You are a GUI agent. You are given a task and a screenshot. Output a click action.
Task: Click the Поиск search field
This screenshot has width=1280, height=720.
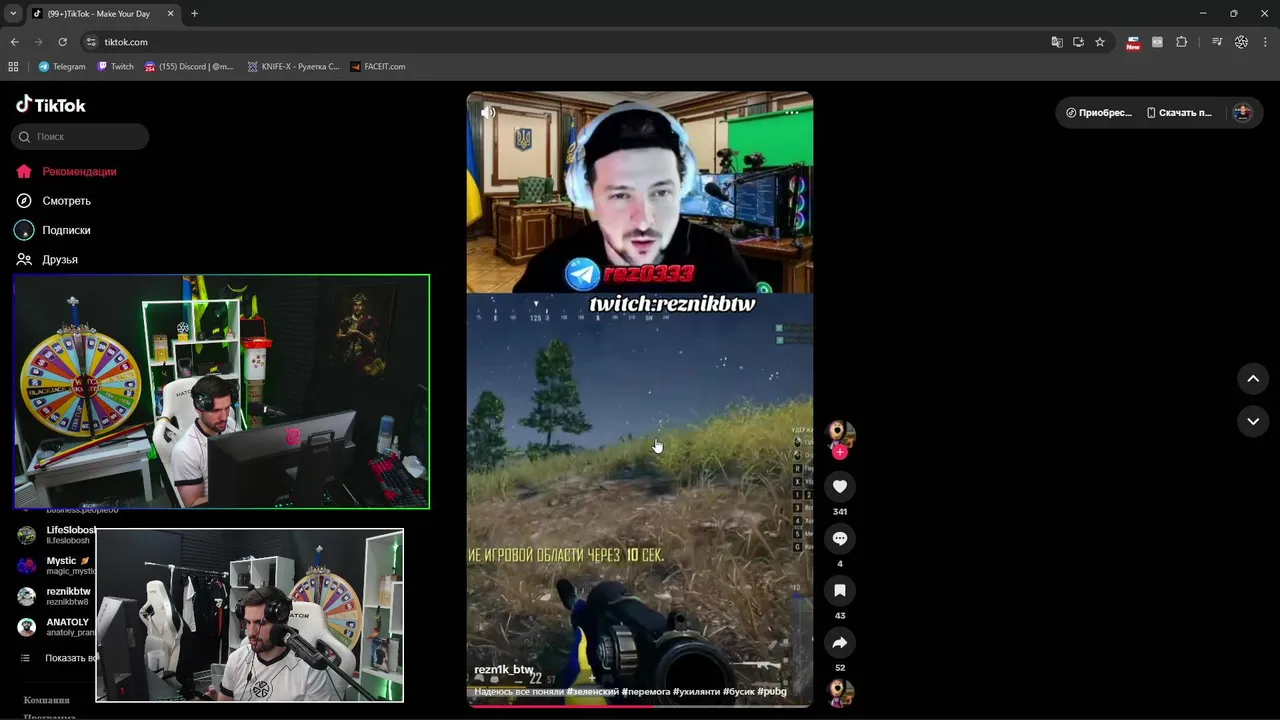(x=80, y=136)
